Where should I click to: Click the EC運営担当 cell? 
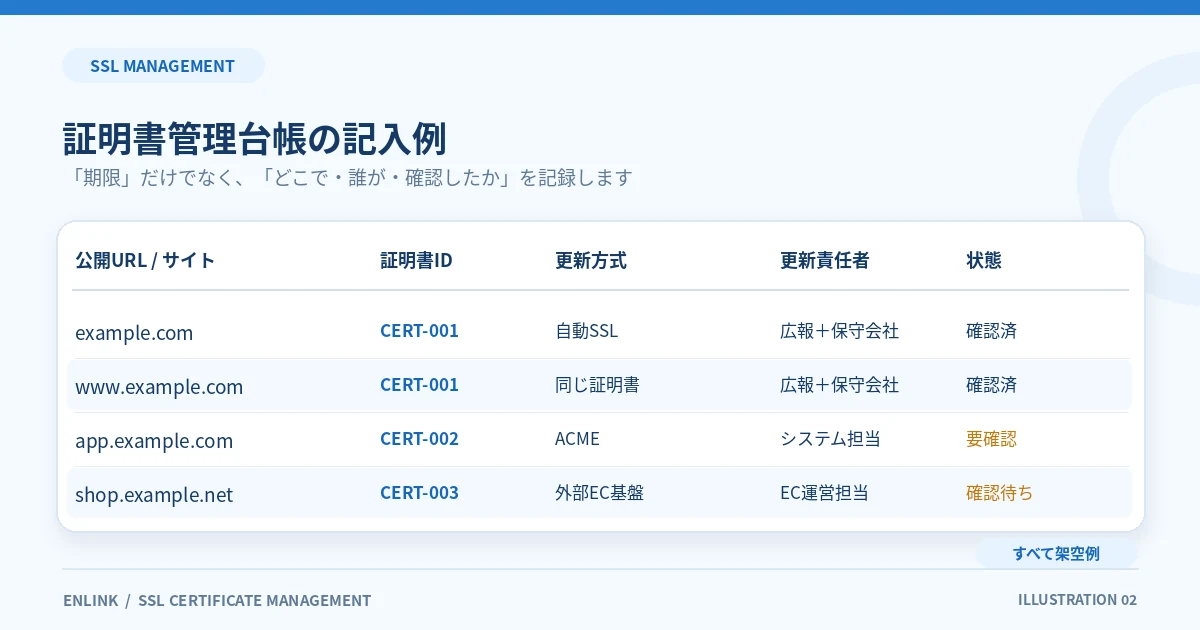click(x=824, y=493)
